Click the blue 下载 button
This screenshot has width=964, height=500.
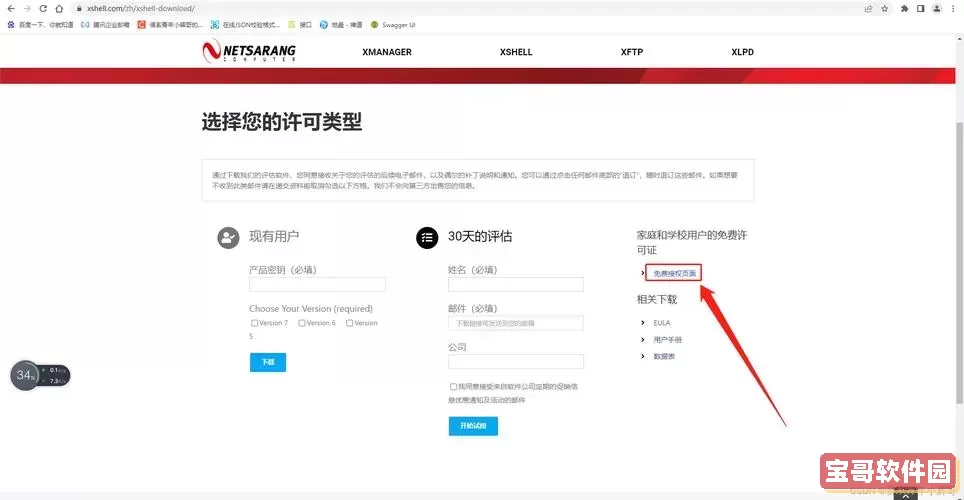click(268, 362)
